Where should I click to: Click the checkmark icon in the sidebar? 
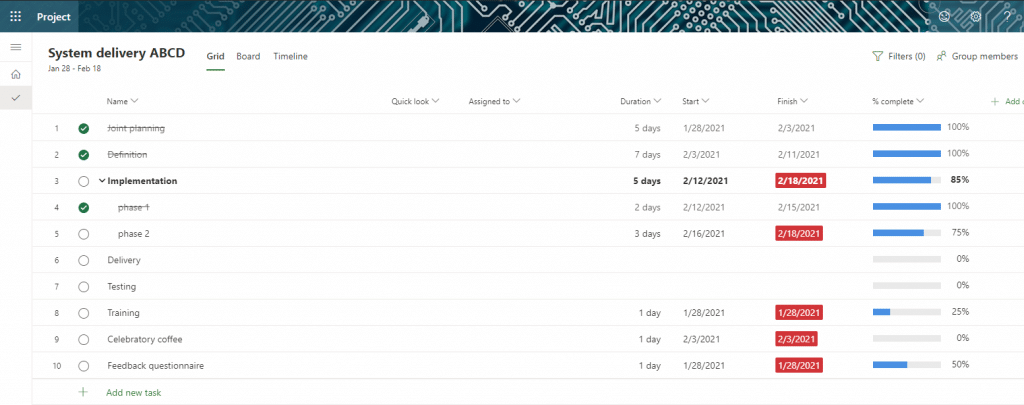pos(15,98)
